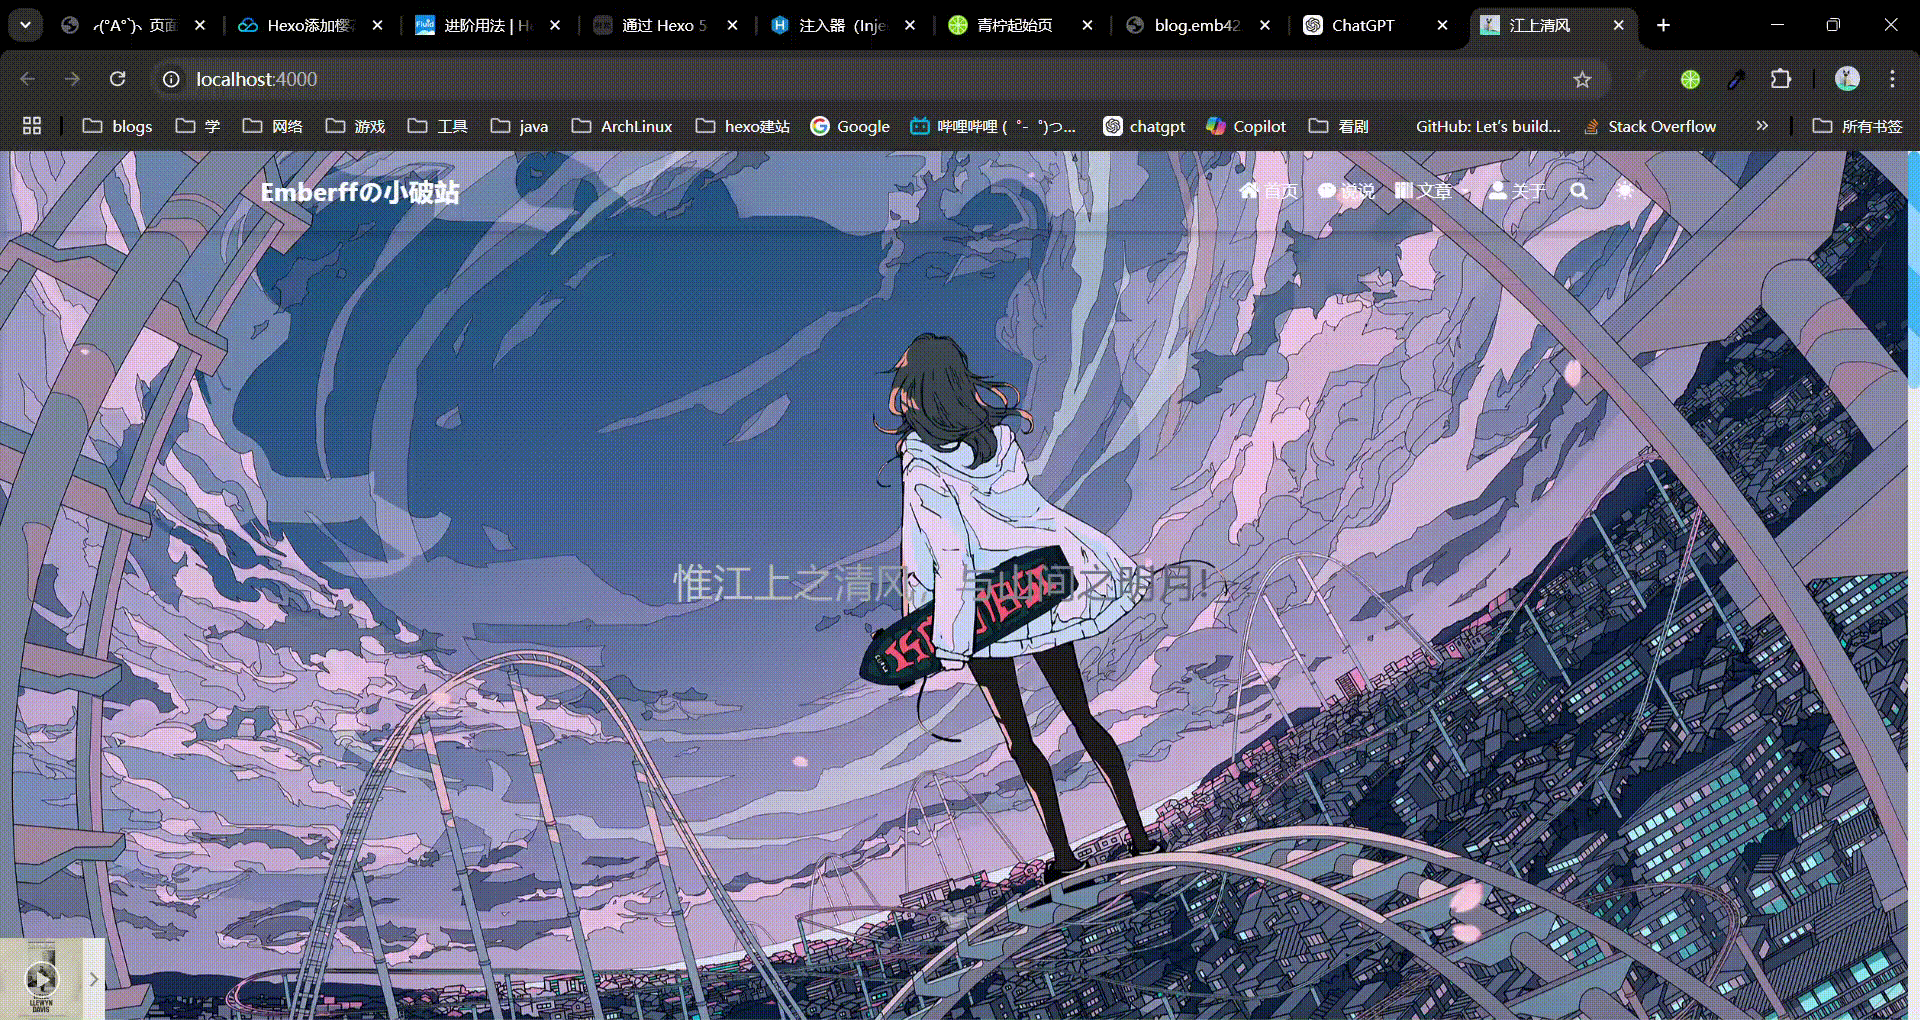The height and width of the screenshot is (1020, 1920).
Task: Close the 青柠起始页 tab
Action: tap(1087, 25)
